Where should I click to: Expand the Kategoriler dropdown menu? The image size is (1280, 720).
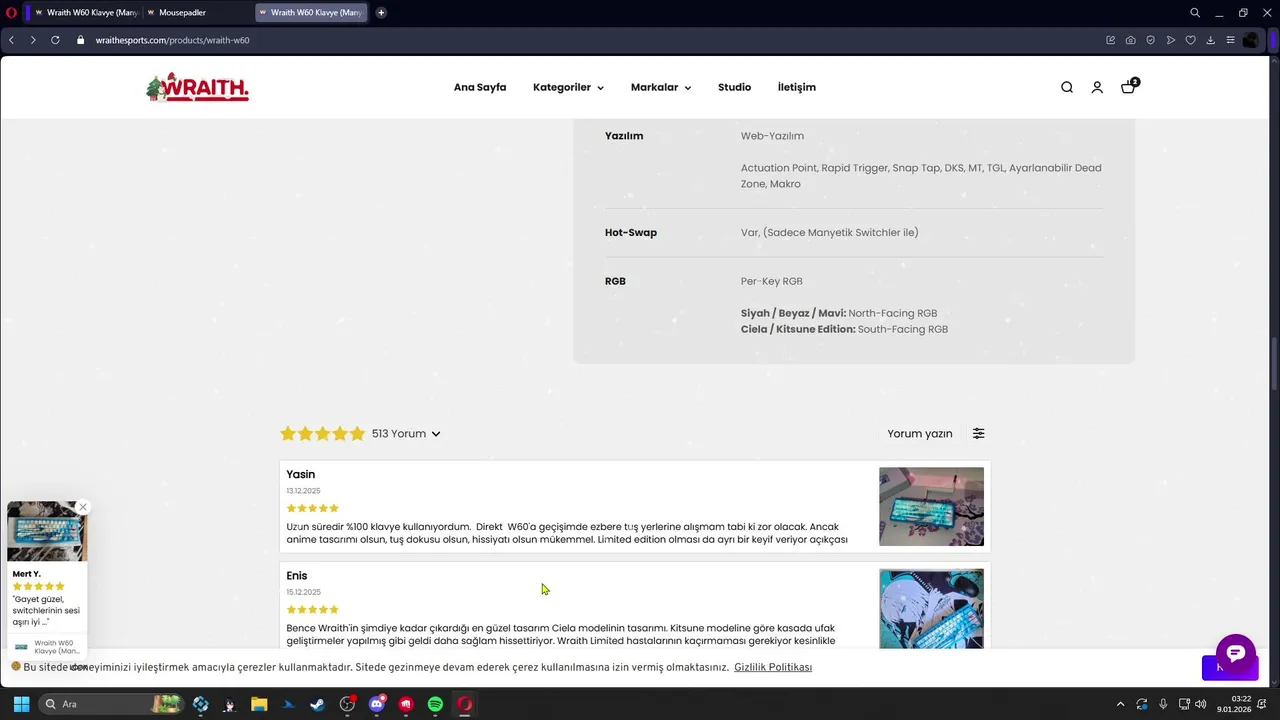pos(568,87)
